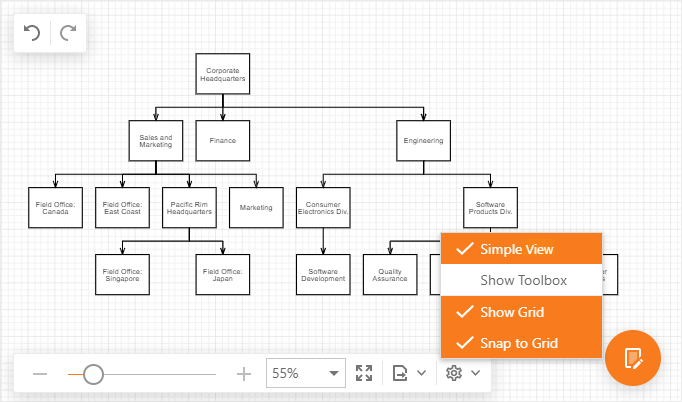Click the orange edit properties button

[x=633, y=358]
